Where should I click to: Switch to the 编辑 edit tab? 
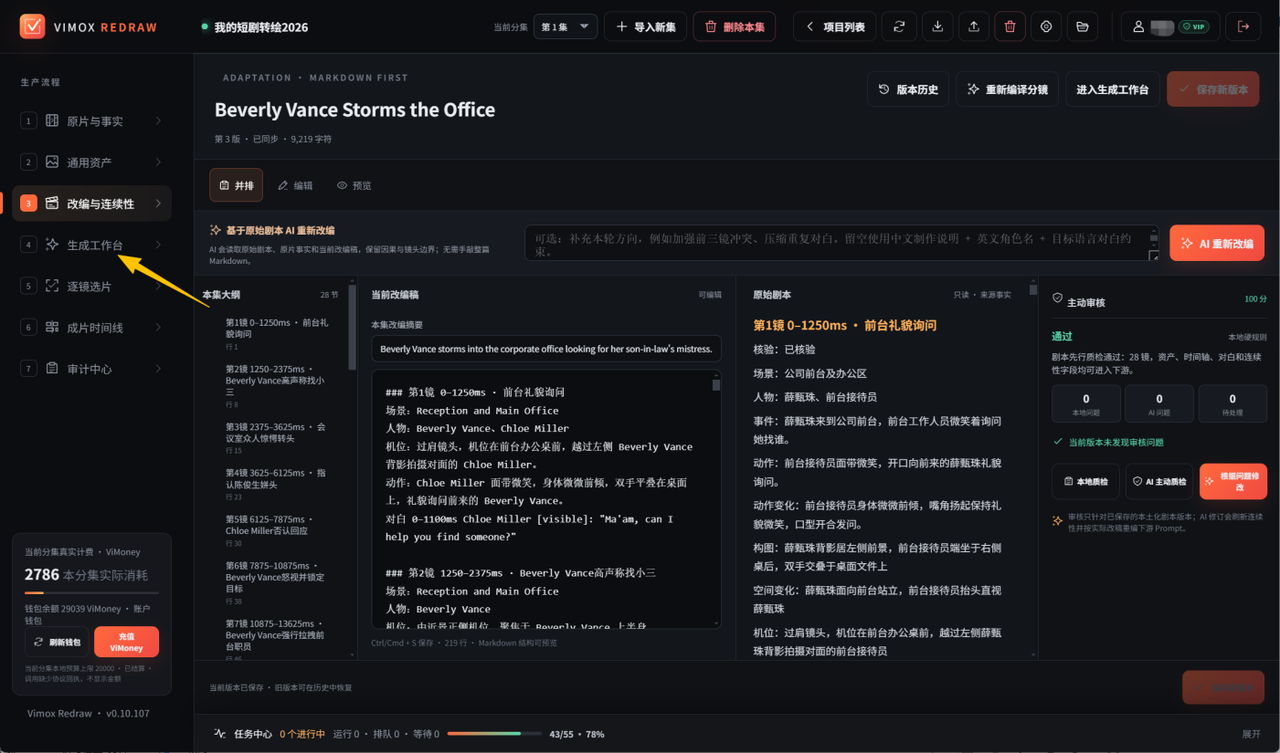[x=295, y=185]
